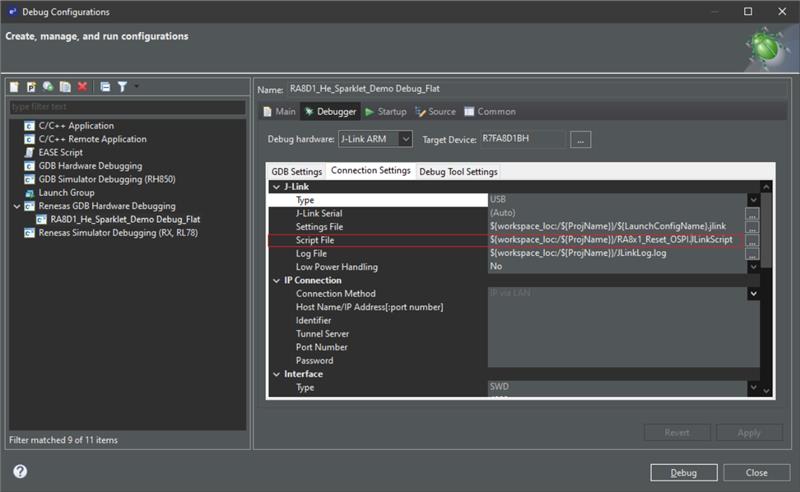This screenshot has width=800, height=492.
Task: Click the New prototype configuration icon
Action: [30, 88]
